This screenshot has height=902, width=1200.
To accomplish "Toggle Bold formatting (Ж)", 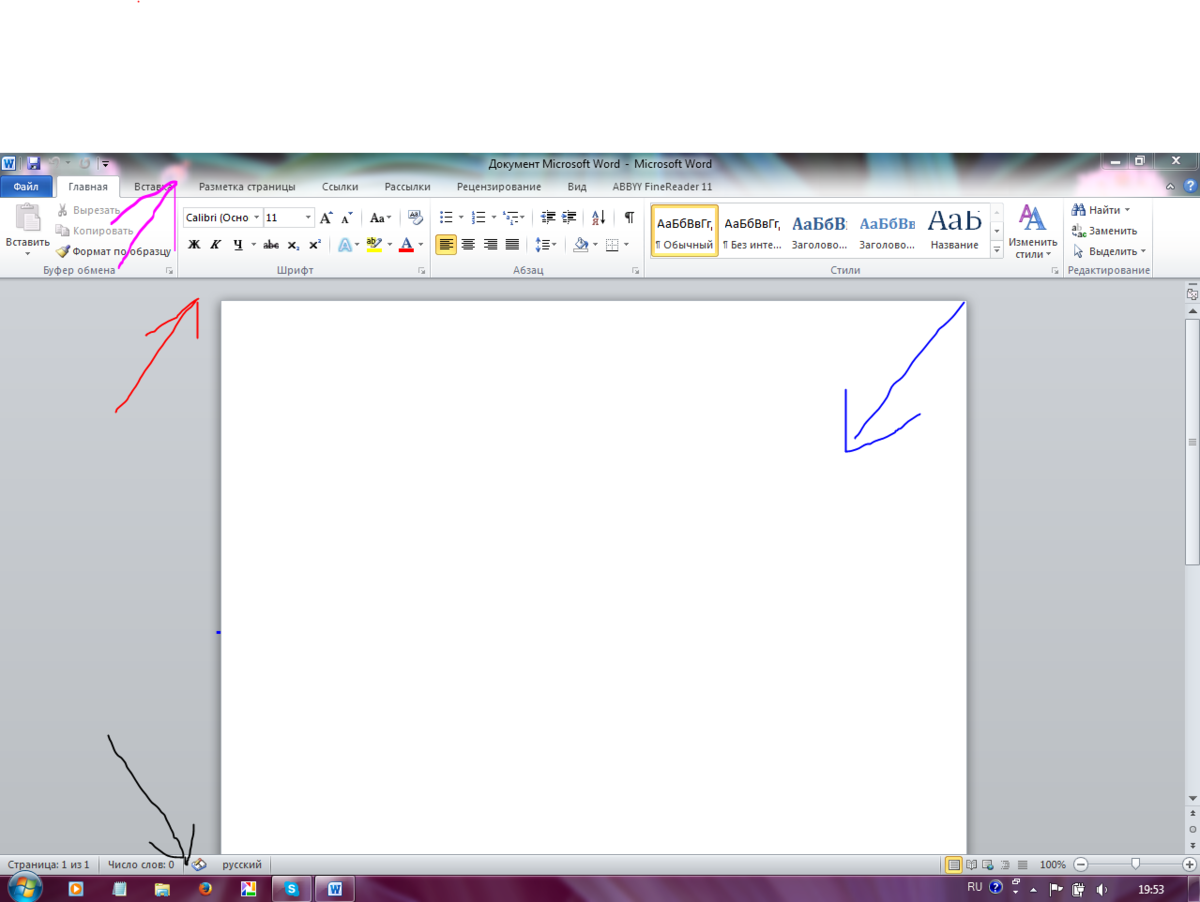I will (194, 245).
